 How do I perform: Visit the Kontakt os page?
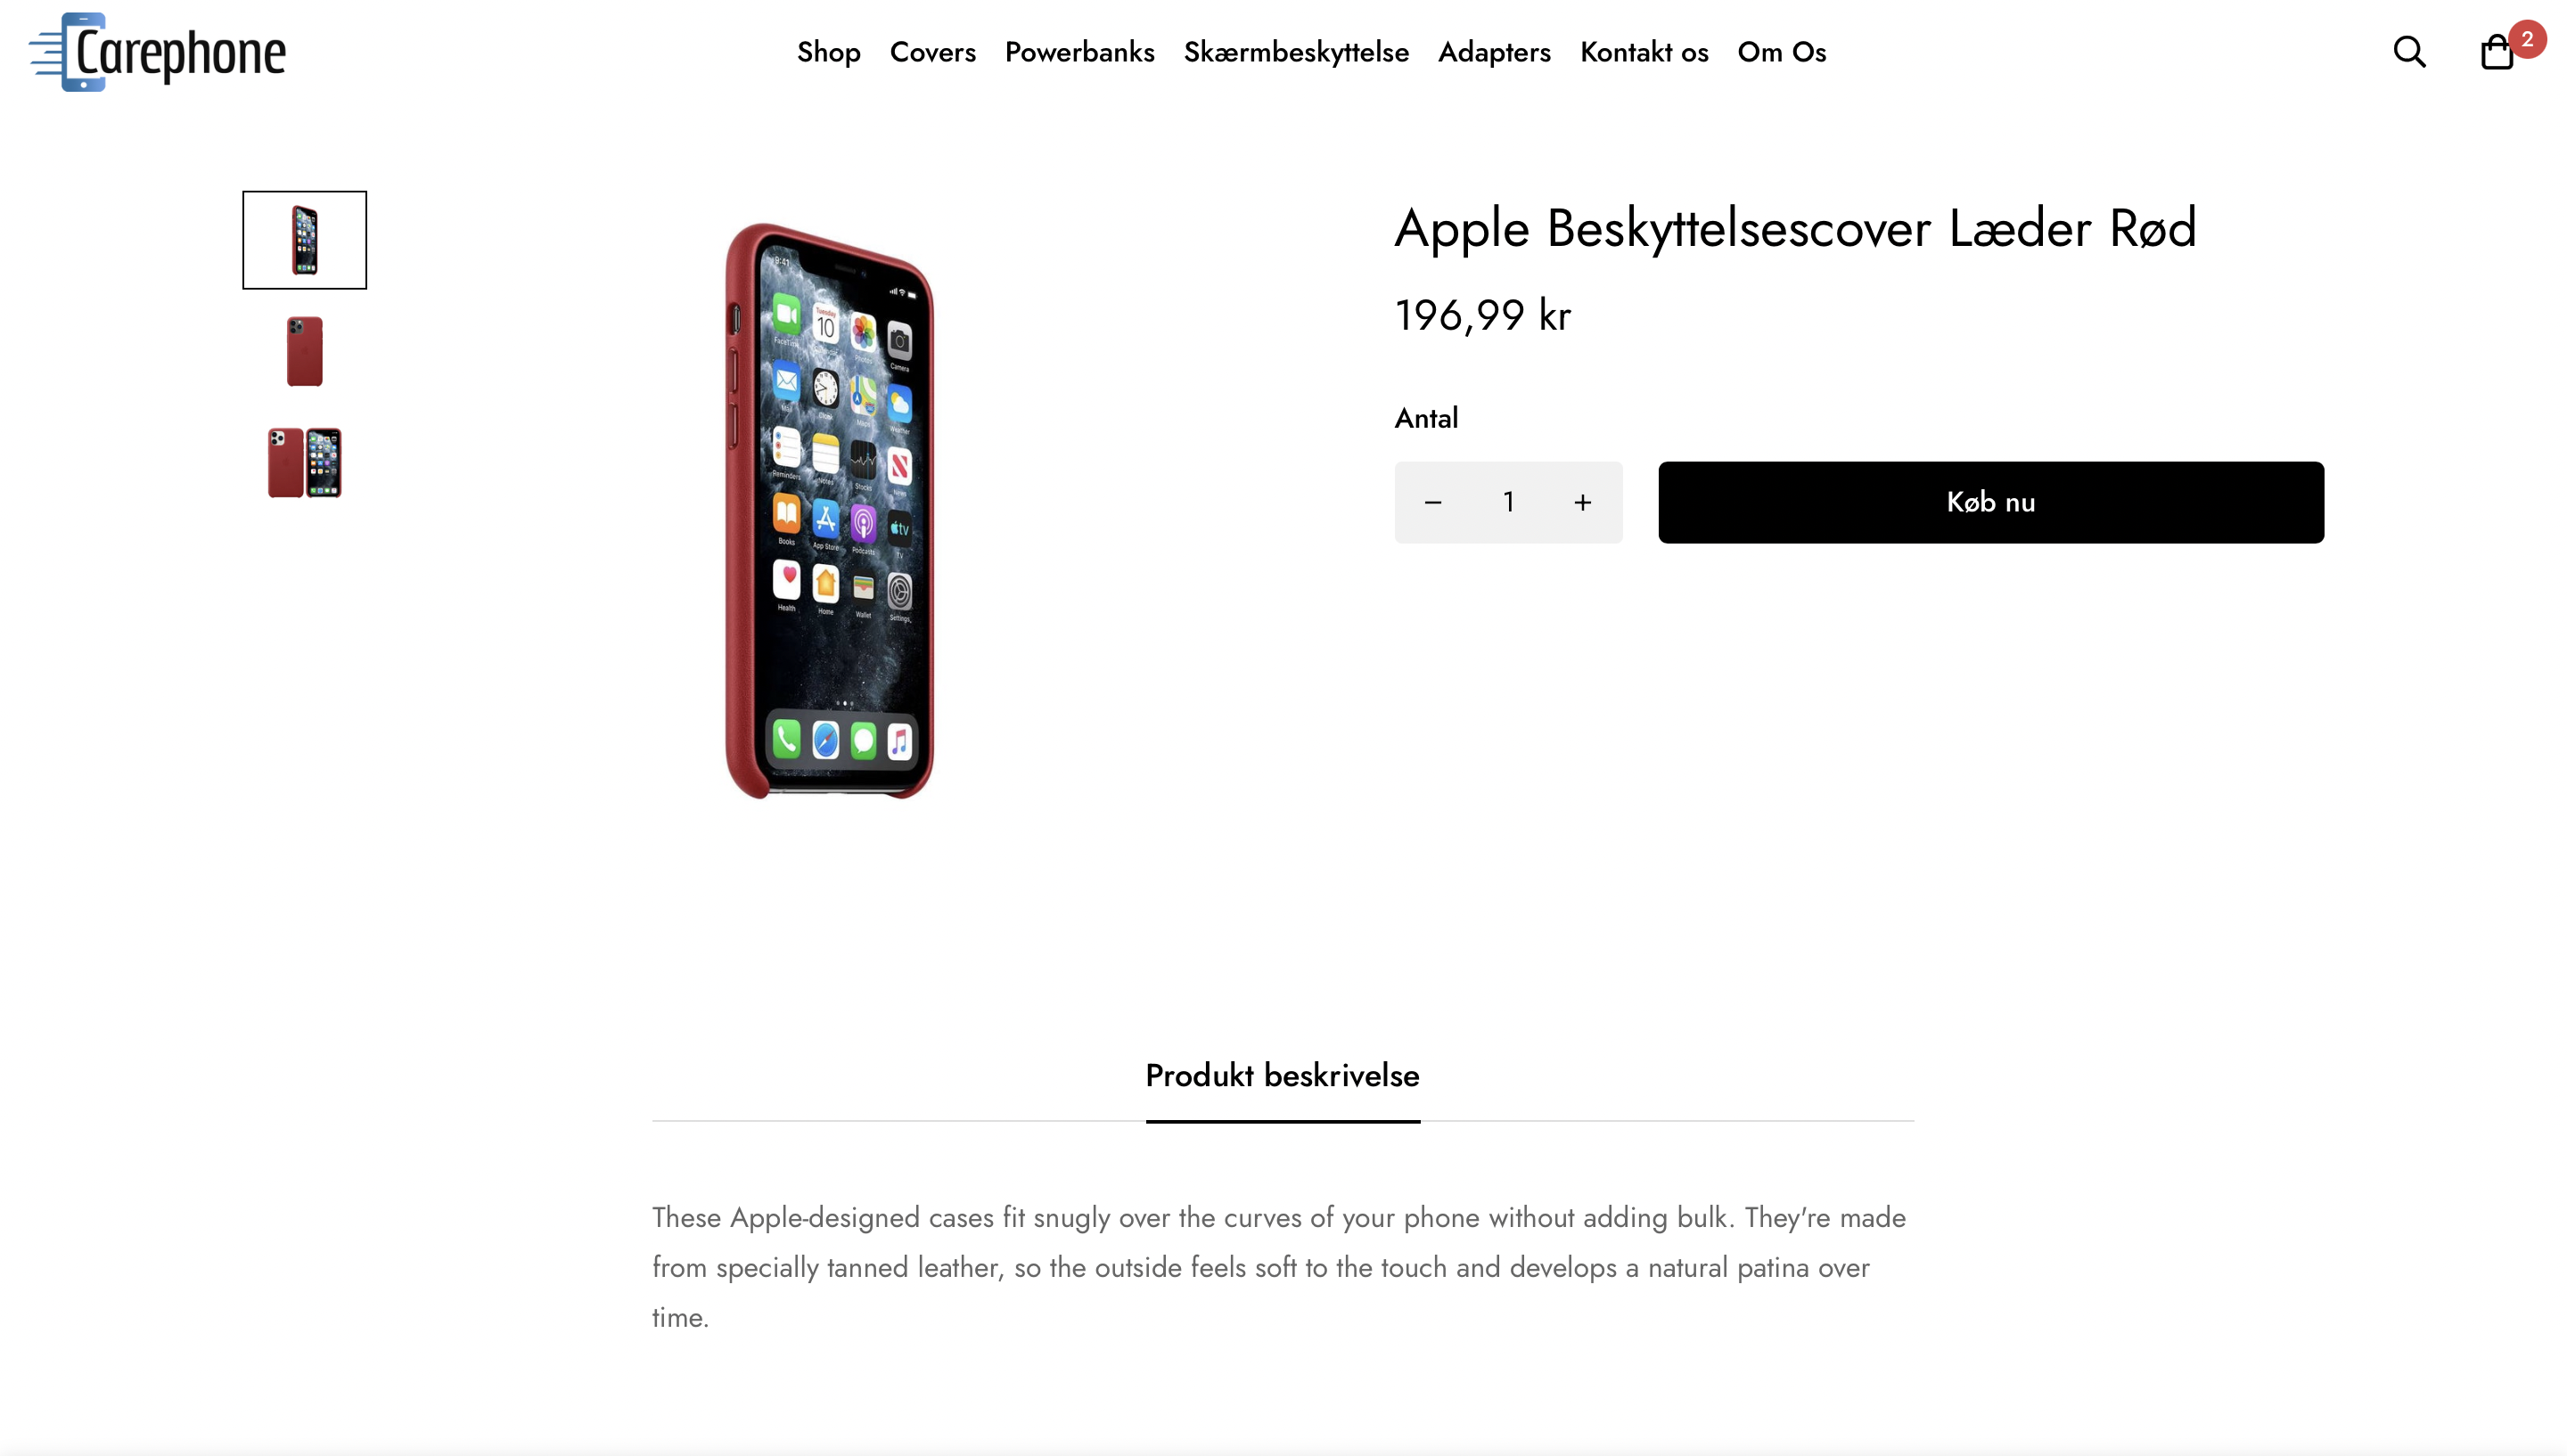(x=1644, y=52)
